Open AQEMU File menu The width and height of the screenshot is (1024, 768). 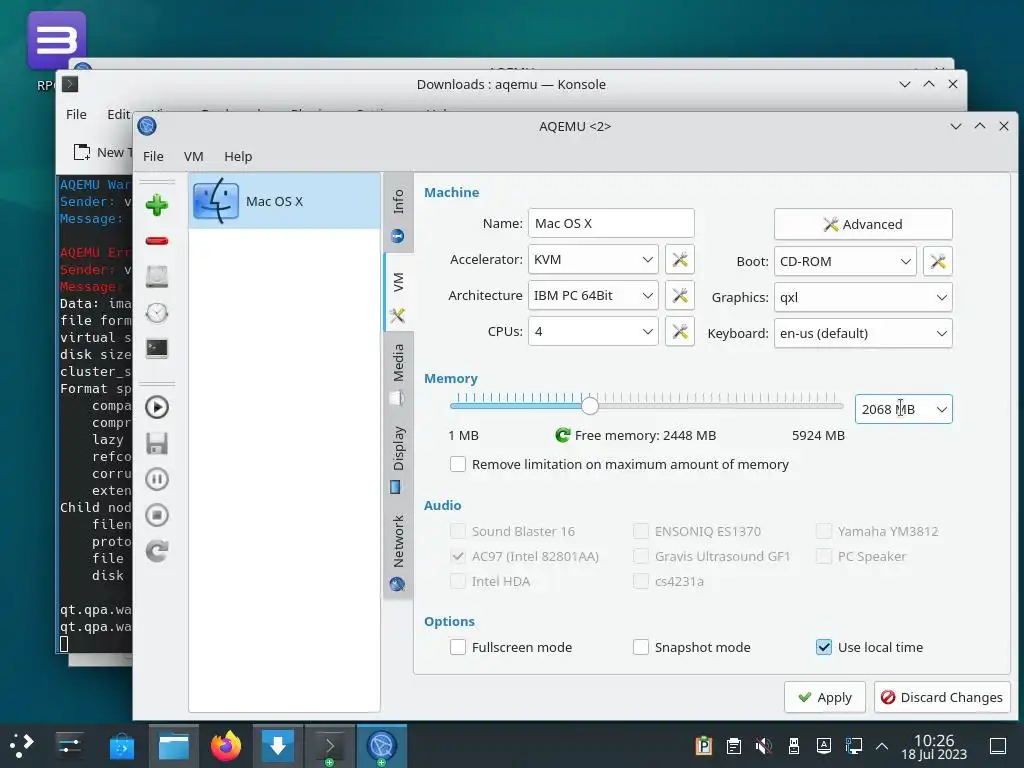(153, 156)
